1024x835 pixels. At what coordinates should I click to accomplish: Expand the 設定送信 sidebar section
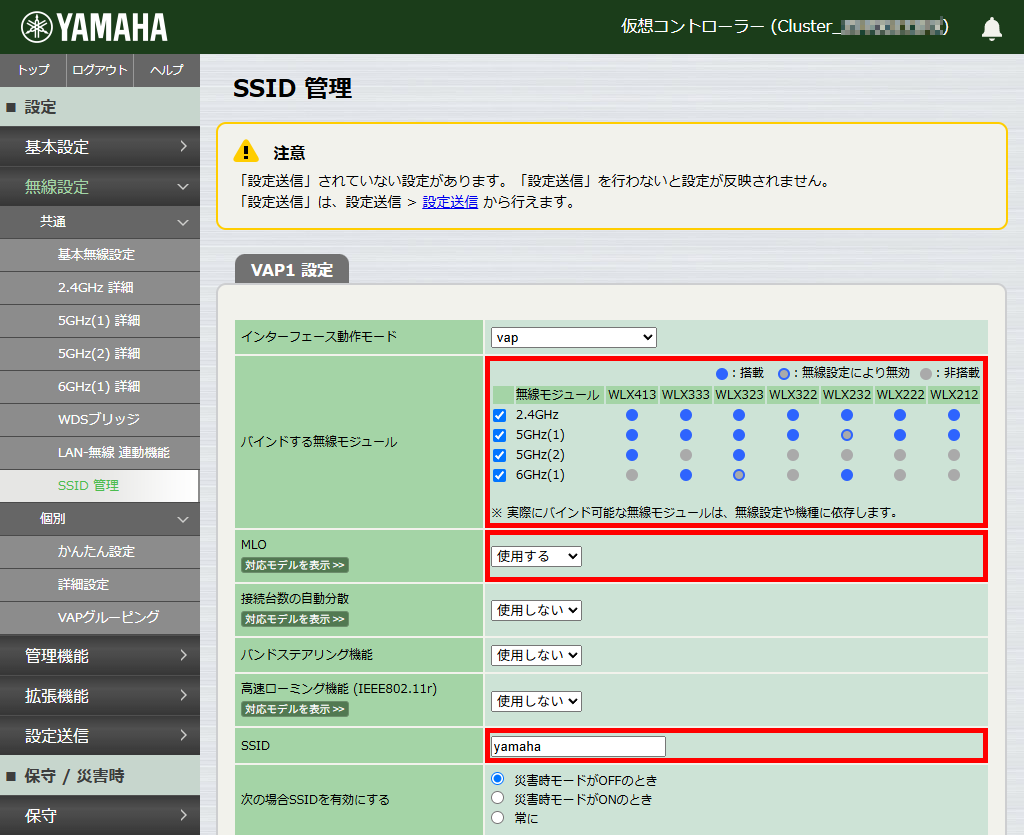point(100,736)
